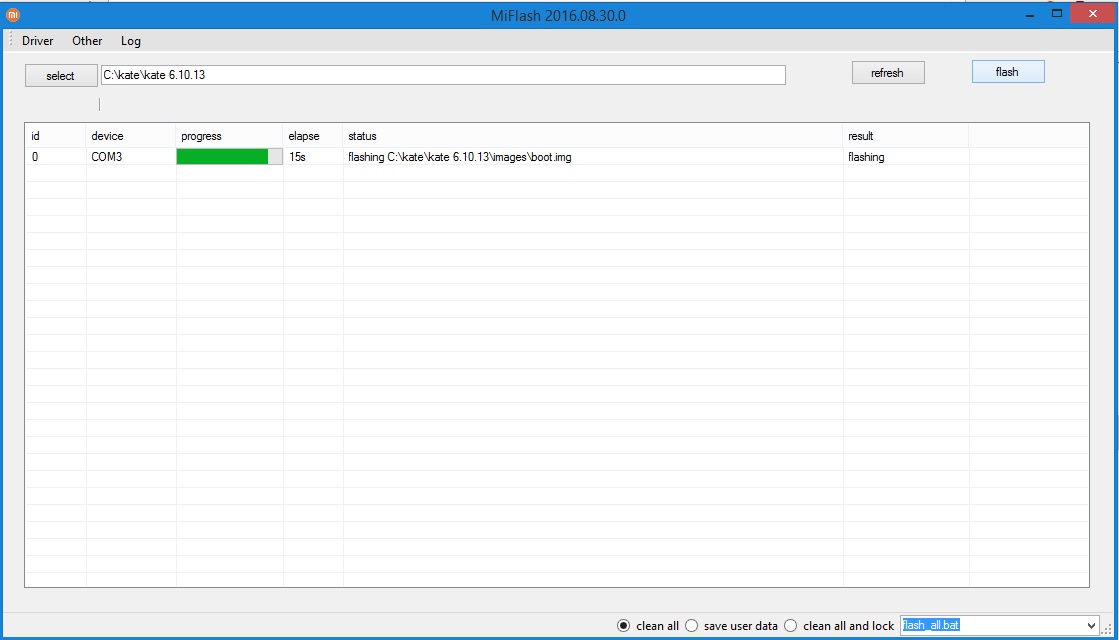Image resolution: width=1119 pixels, height=640 pixels.
Task: Click the MiFlash Mi logo icon
Action: (13, 14)
